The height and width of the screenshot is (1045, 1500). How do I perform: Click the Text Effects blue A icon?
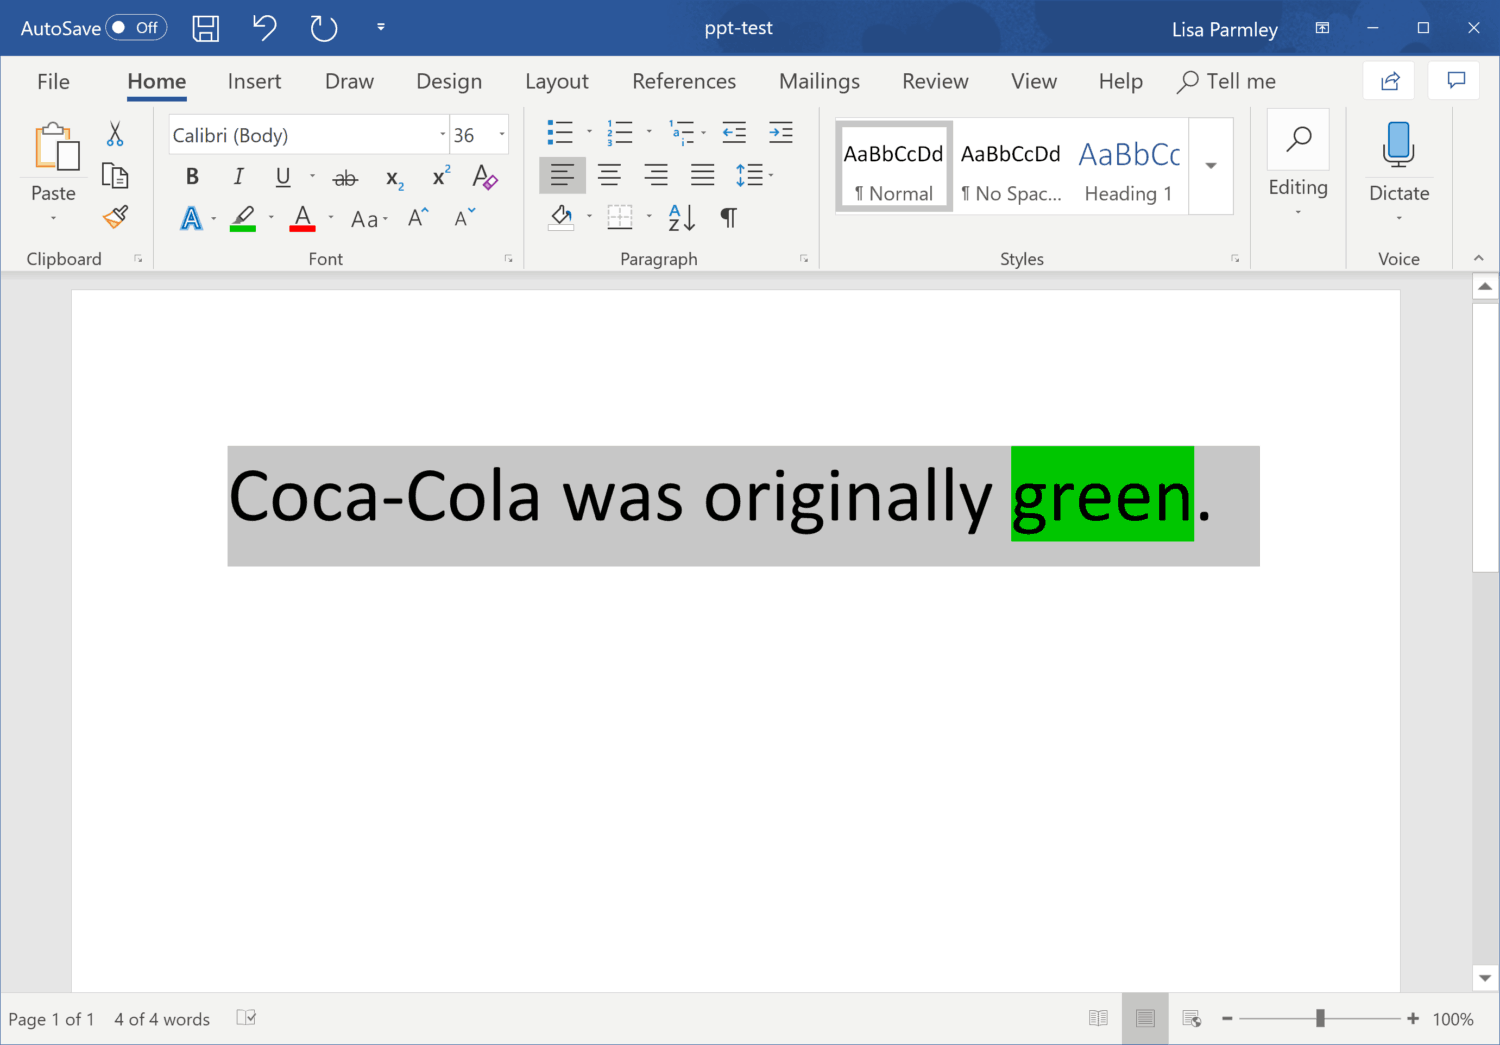click(x=191, y=218)
